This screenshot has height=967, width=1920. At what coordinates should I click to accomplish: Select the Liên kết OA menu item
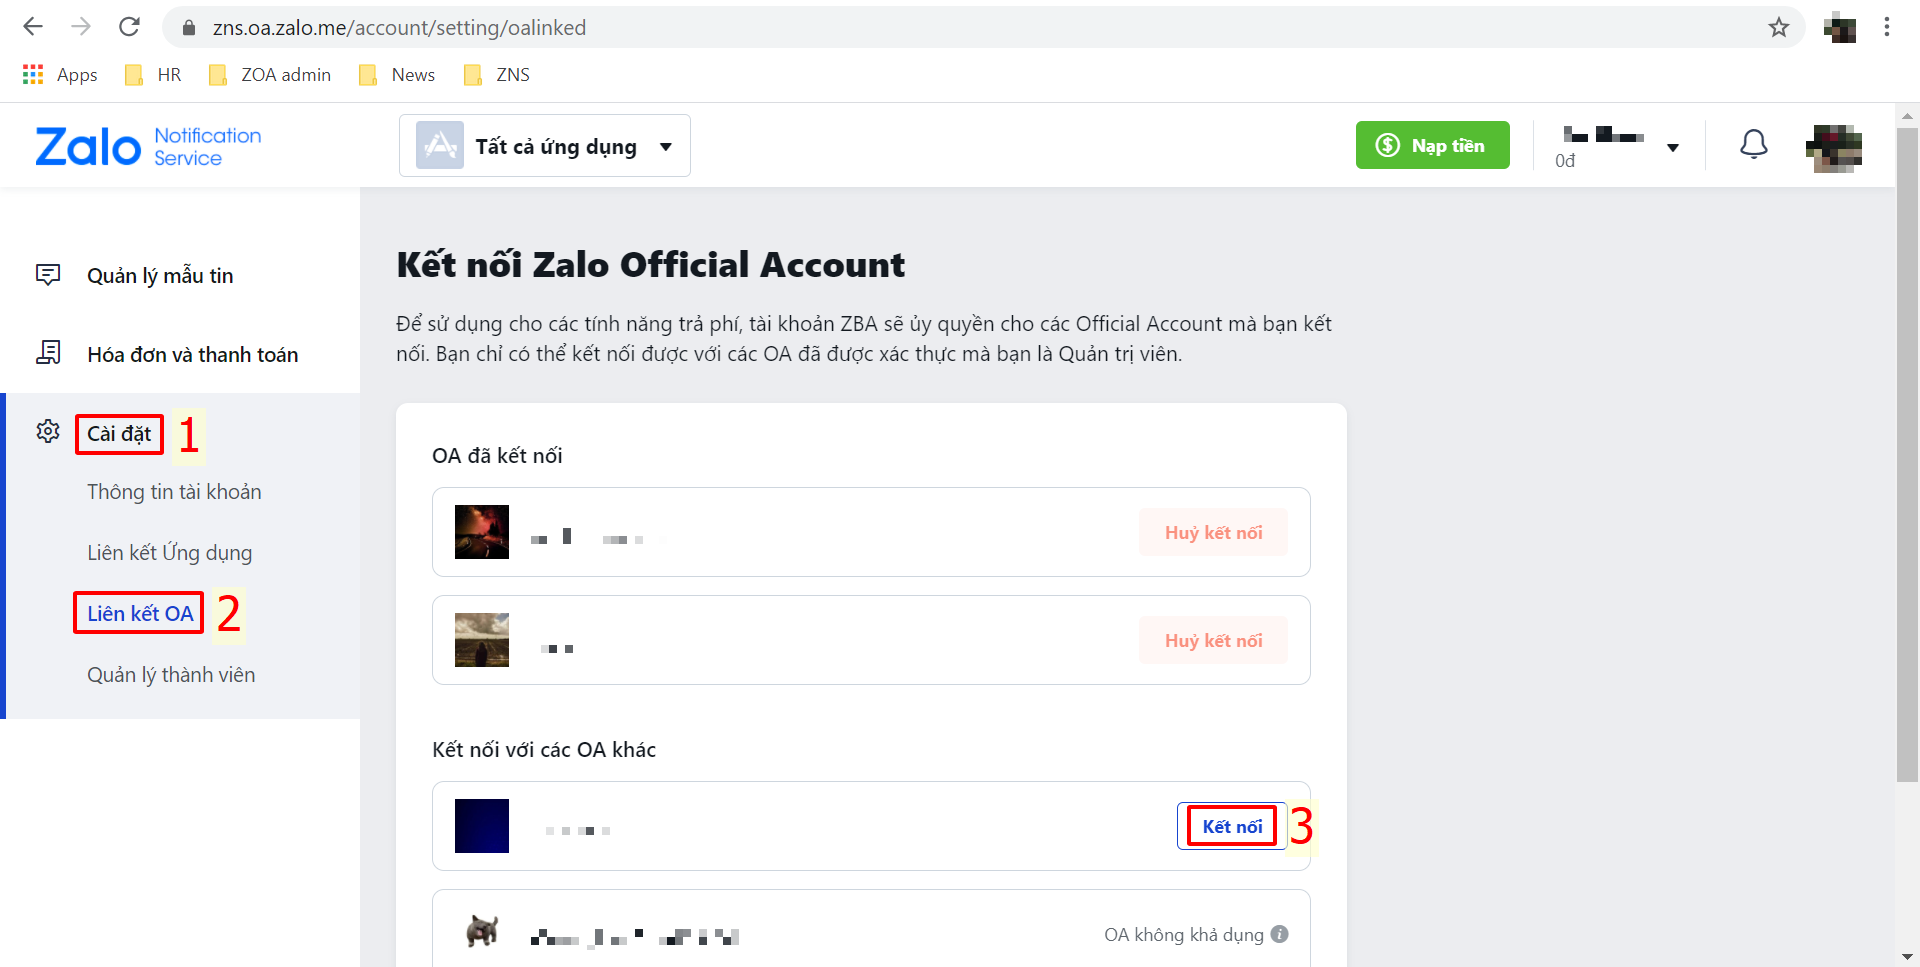tap(140, 613)
